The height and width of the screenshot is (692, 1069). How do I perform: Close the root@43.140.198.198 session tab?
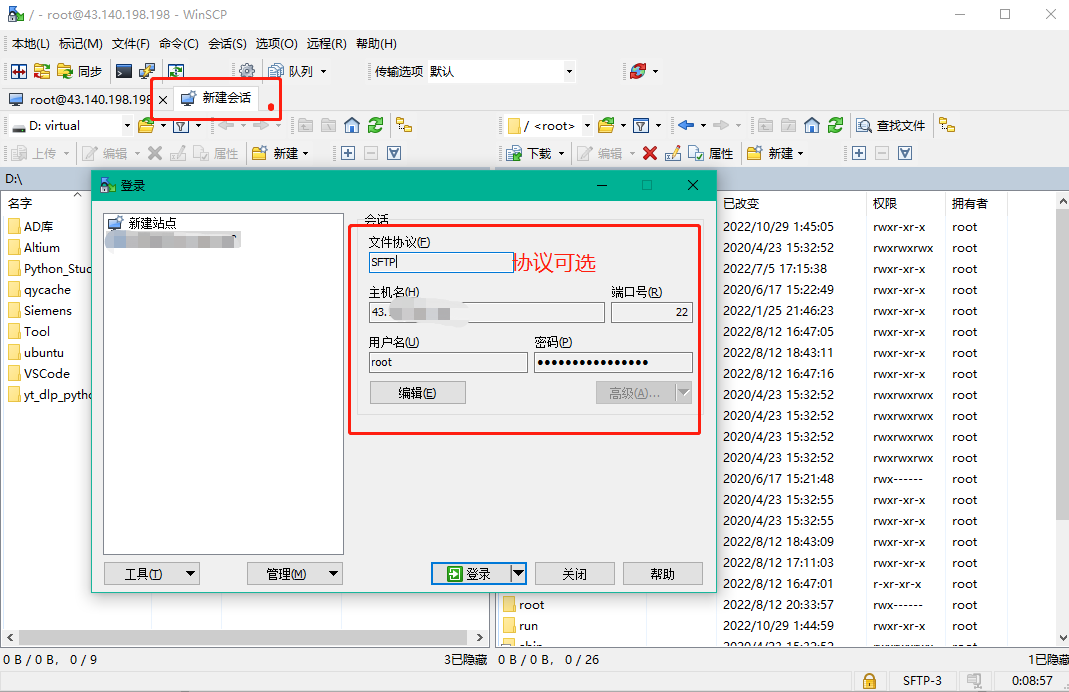click(163, 100)
